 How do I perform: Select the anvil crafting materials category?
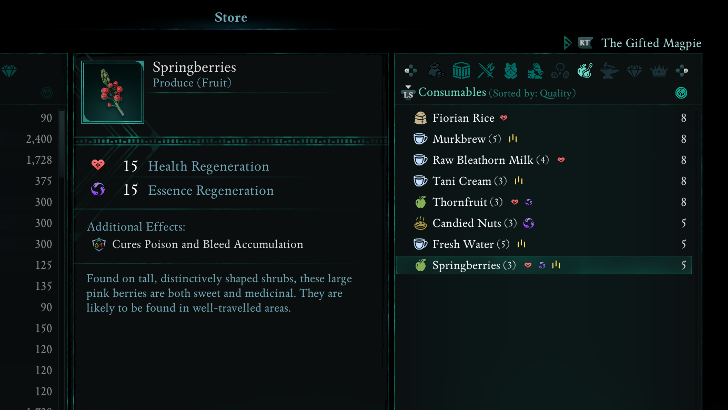(610, 71)
